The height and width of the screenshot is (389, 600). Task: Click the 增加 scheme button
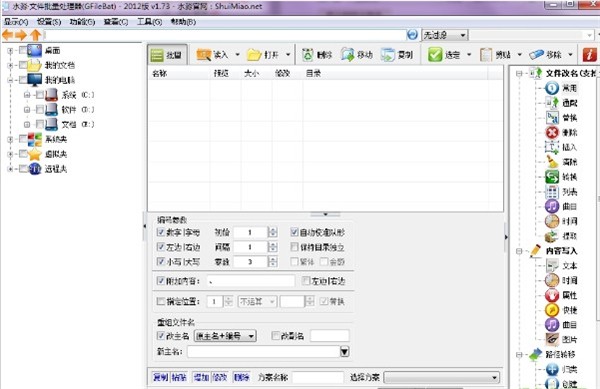pyautogui.click(x=201, y=378)
